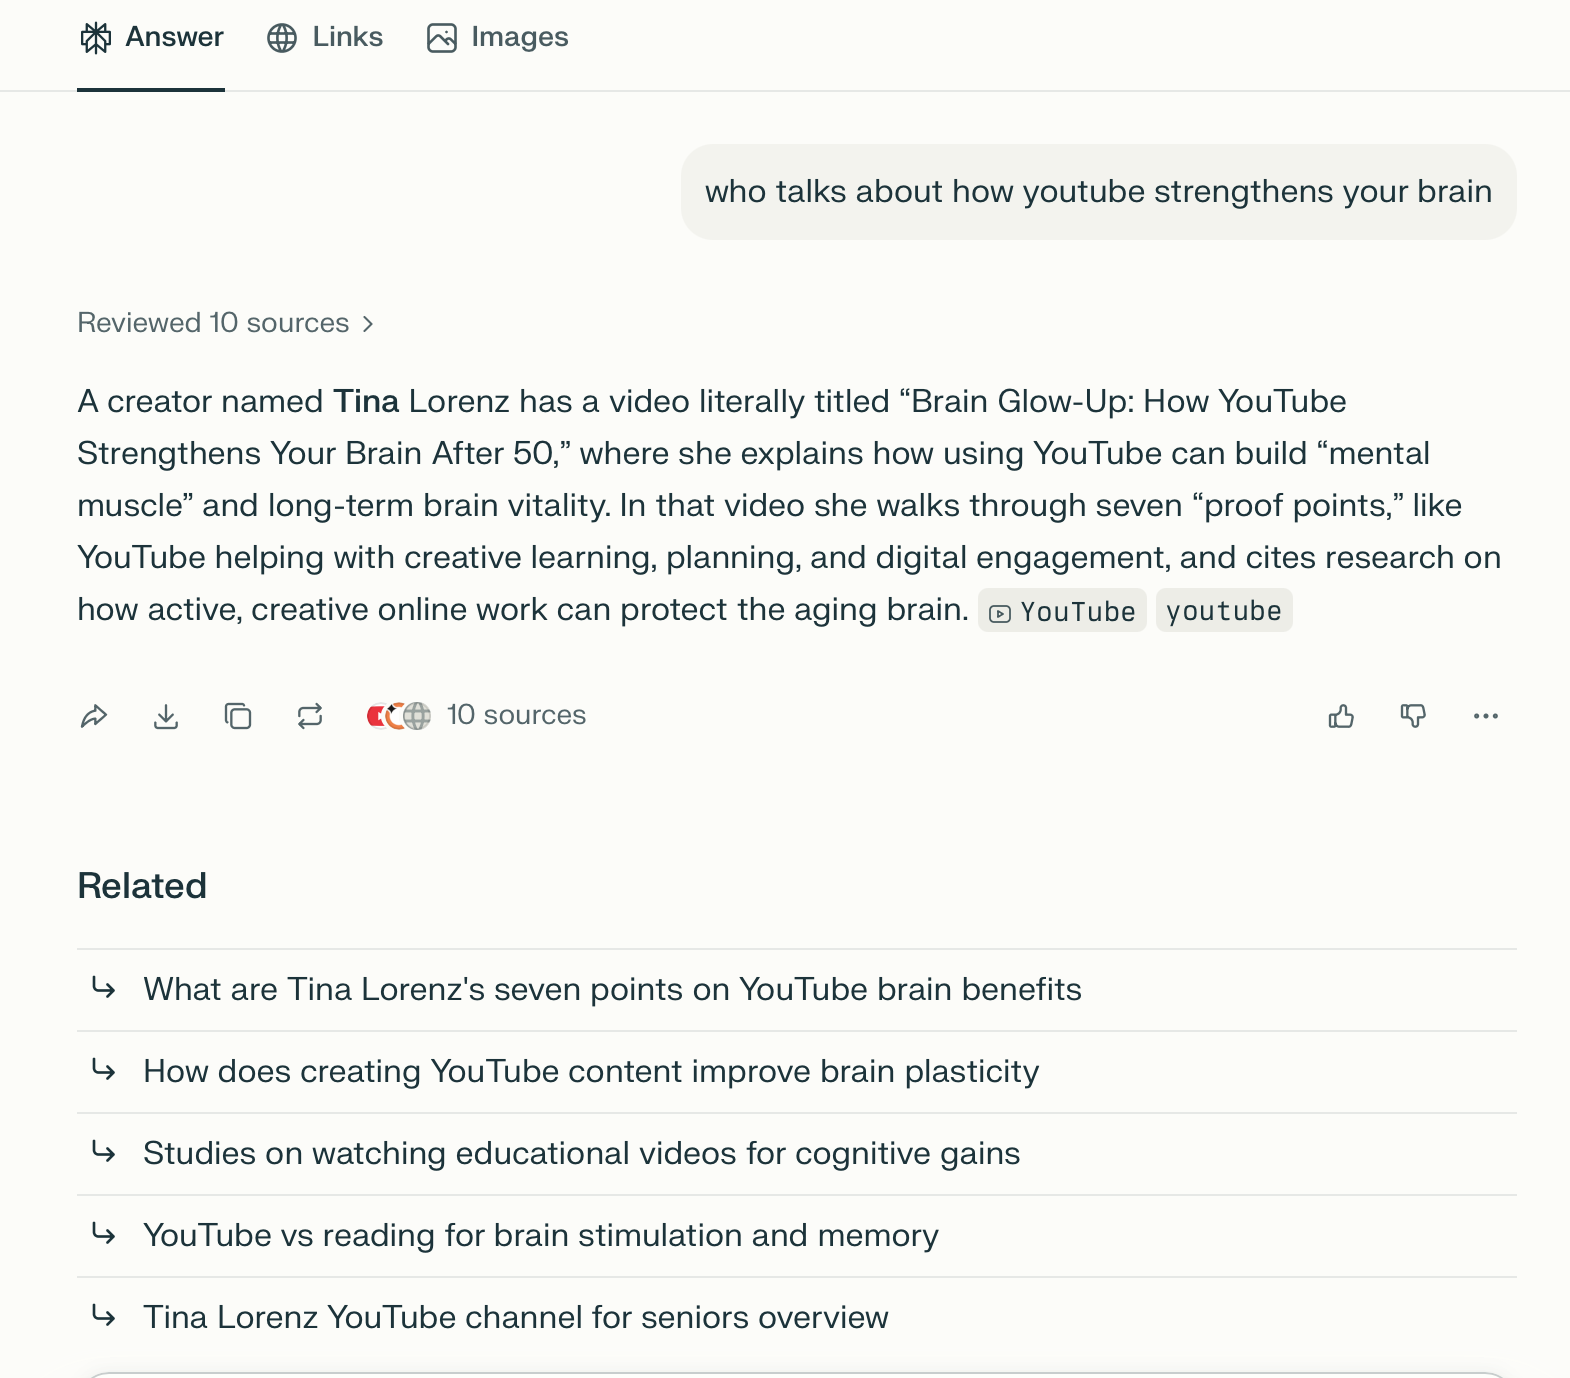Copy the answer with copy icon

pos(238,716)
